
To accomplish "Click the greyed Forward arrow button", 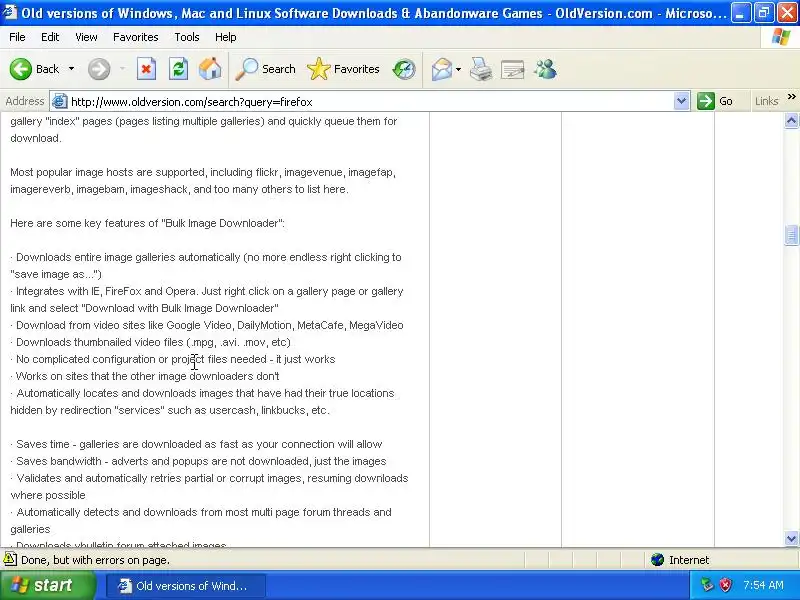I will [x=99, y=69].
